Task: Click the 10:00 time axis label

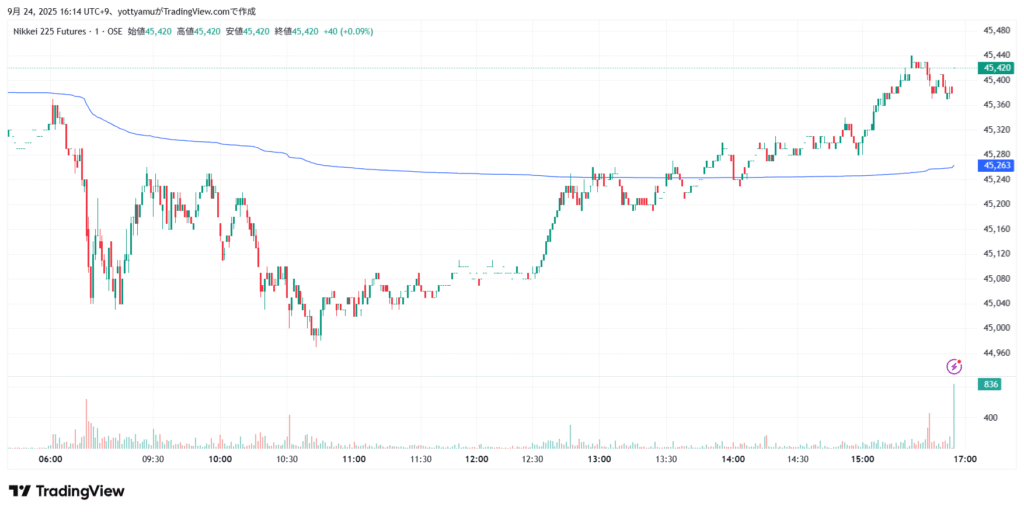Action: pyautogui.click(x=220, y=459)
